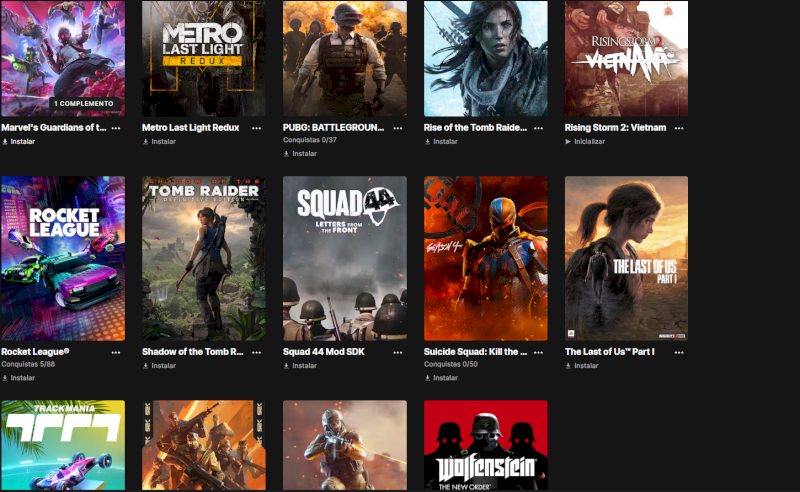Show options menu for Rise of the Tomb Raider
Viewport: 800px width, 492px height.
pos(538,128)
